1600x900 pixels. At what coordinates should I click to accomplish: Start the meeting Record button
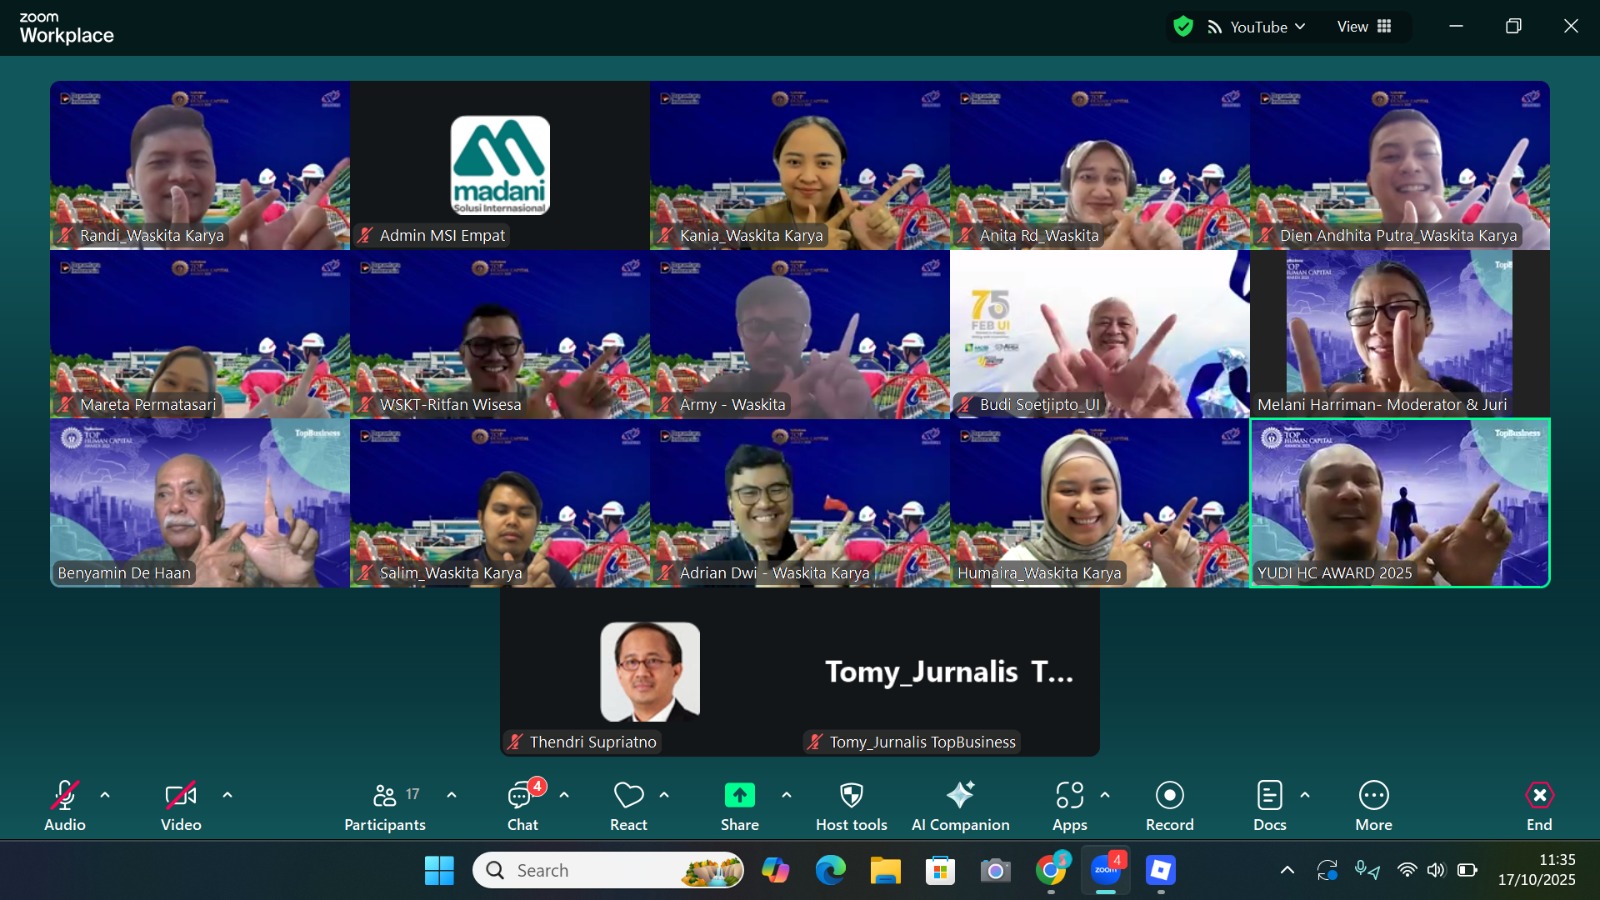[x=1169, y=806]
